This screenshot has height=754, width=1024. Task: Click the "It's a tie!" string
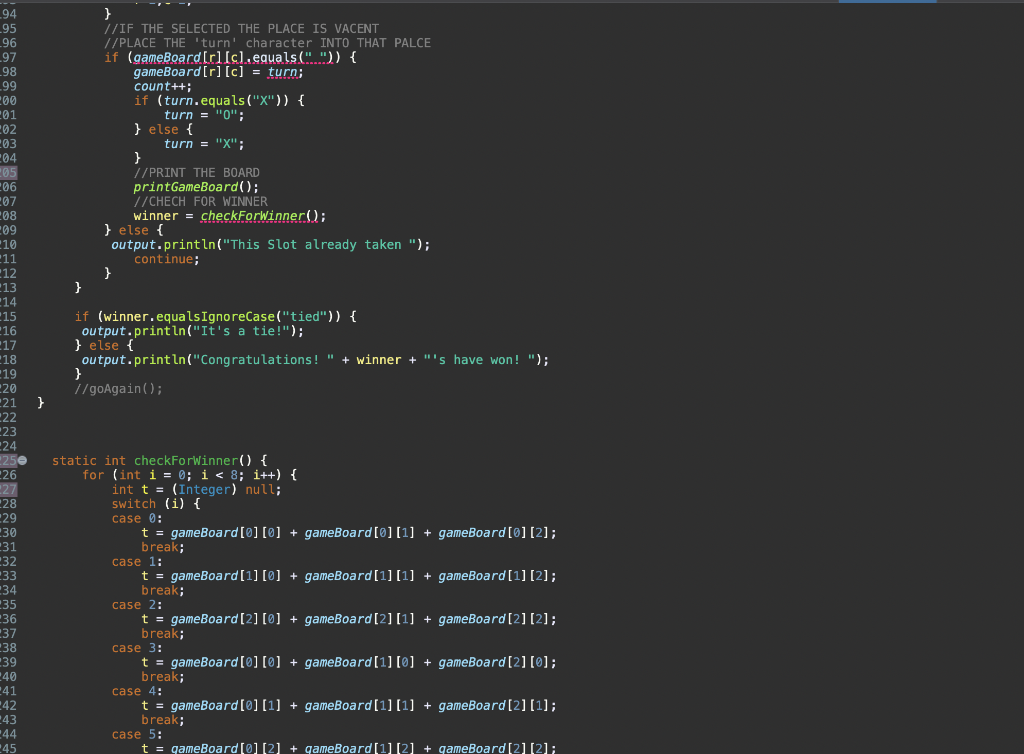241,331
